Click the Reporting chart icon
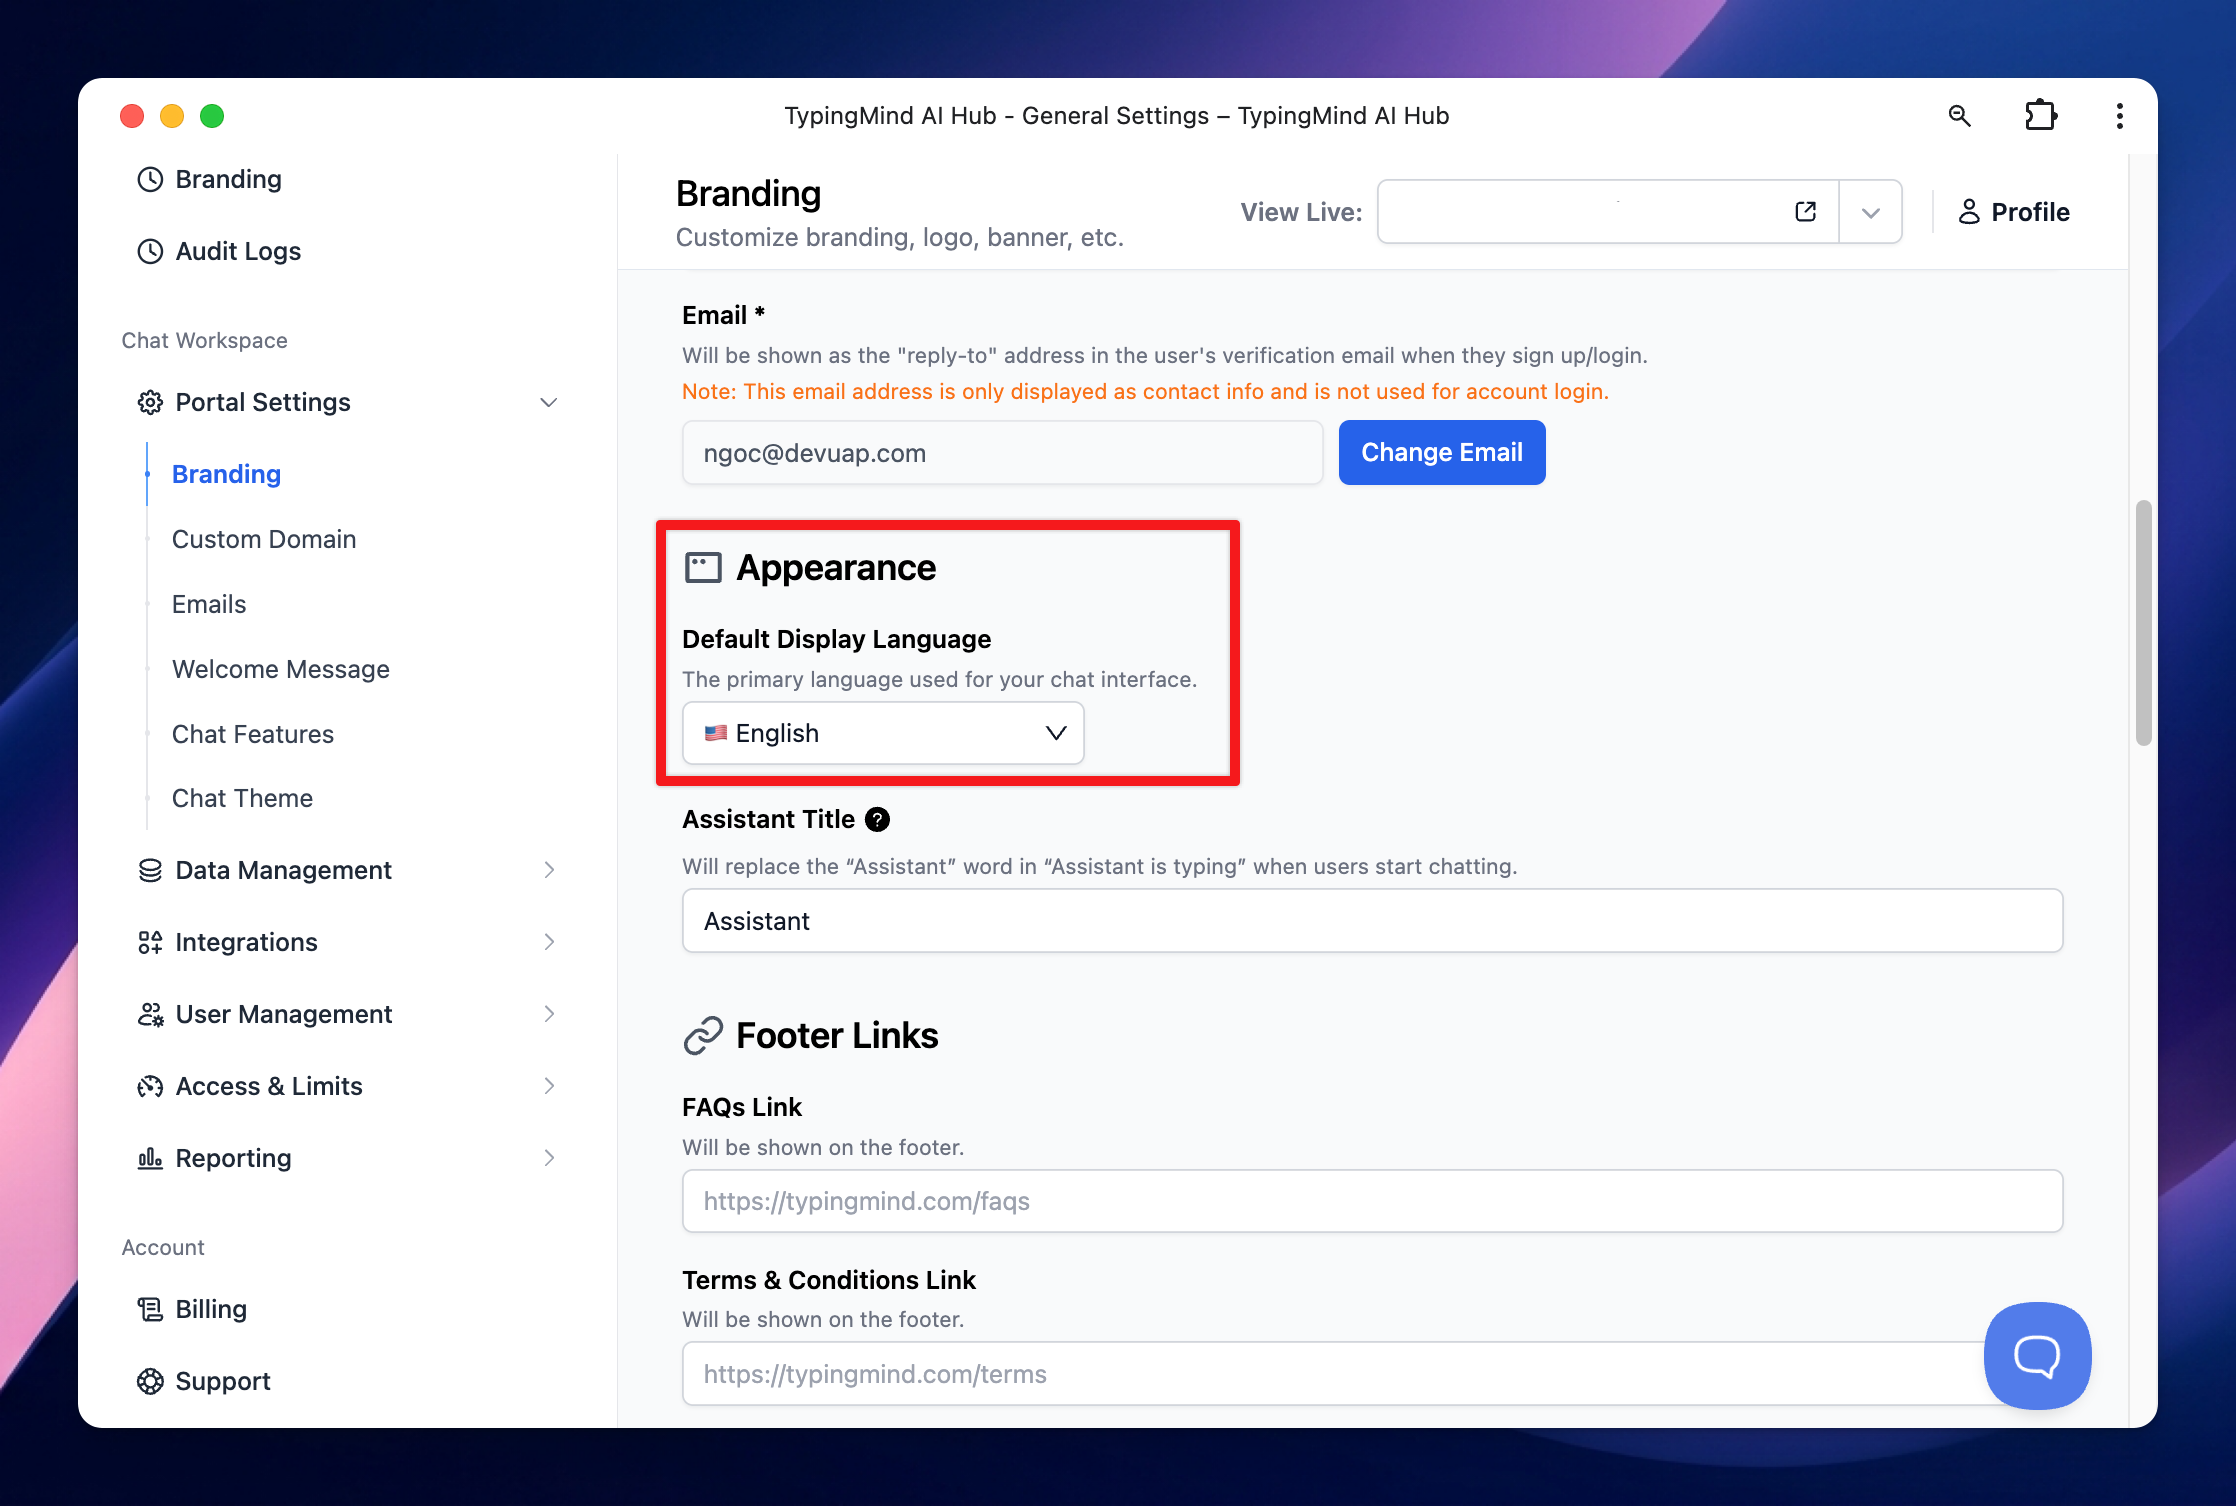Viewport: 2236px width, 1506px height. point(150,1158)
